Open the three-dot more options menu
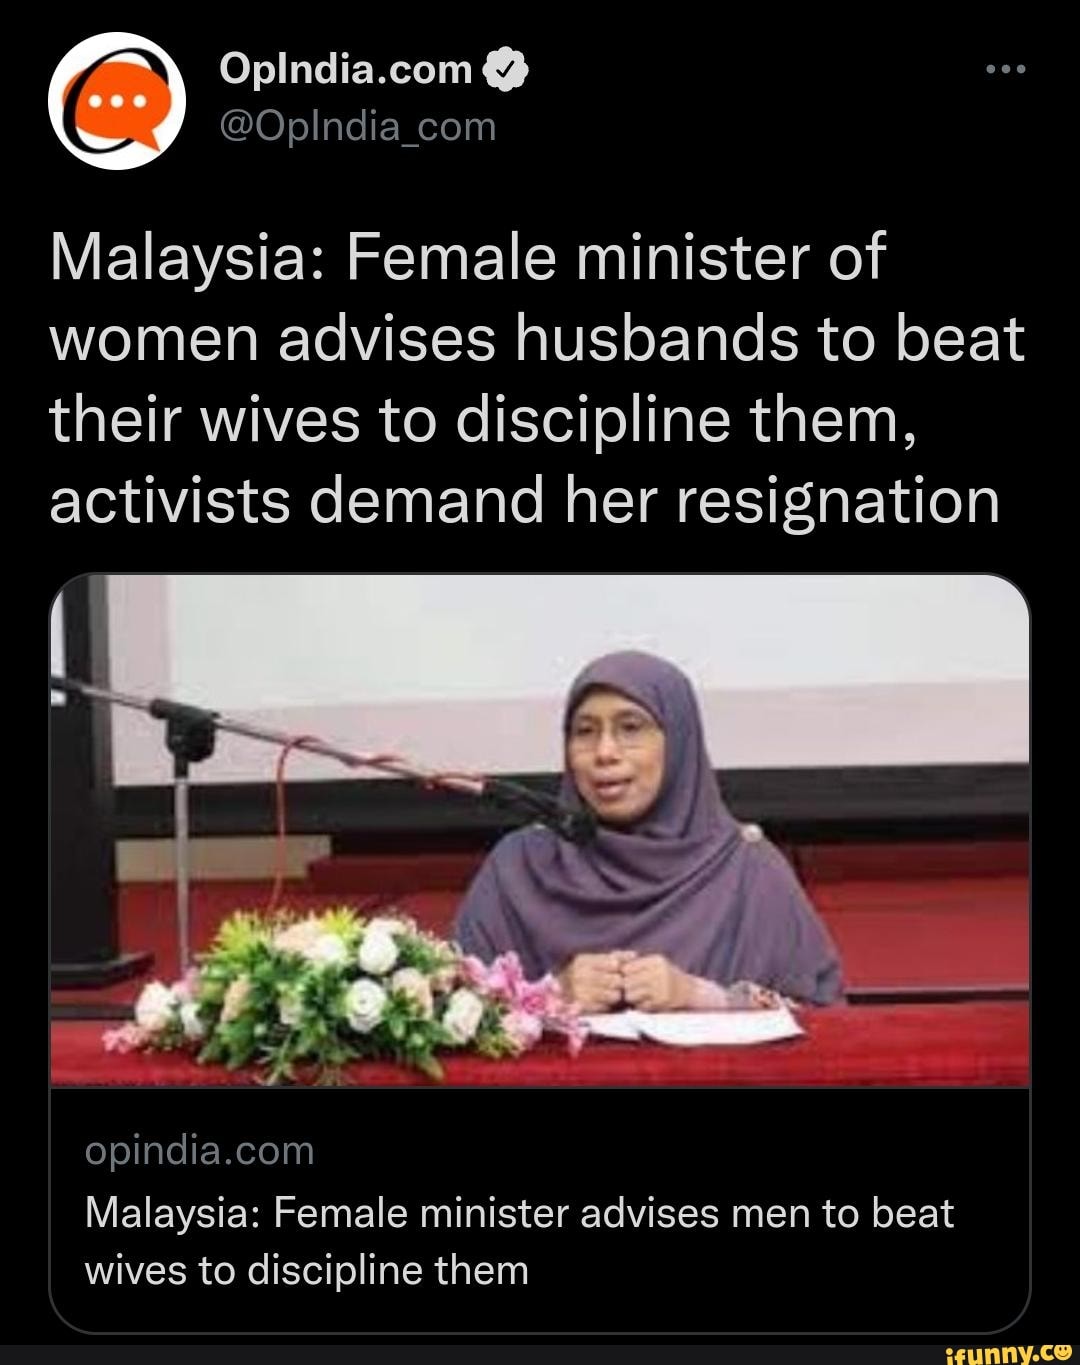 click(x=1005, y=70)
